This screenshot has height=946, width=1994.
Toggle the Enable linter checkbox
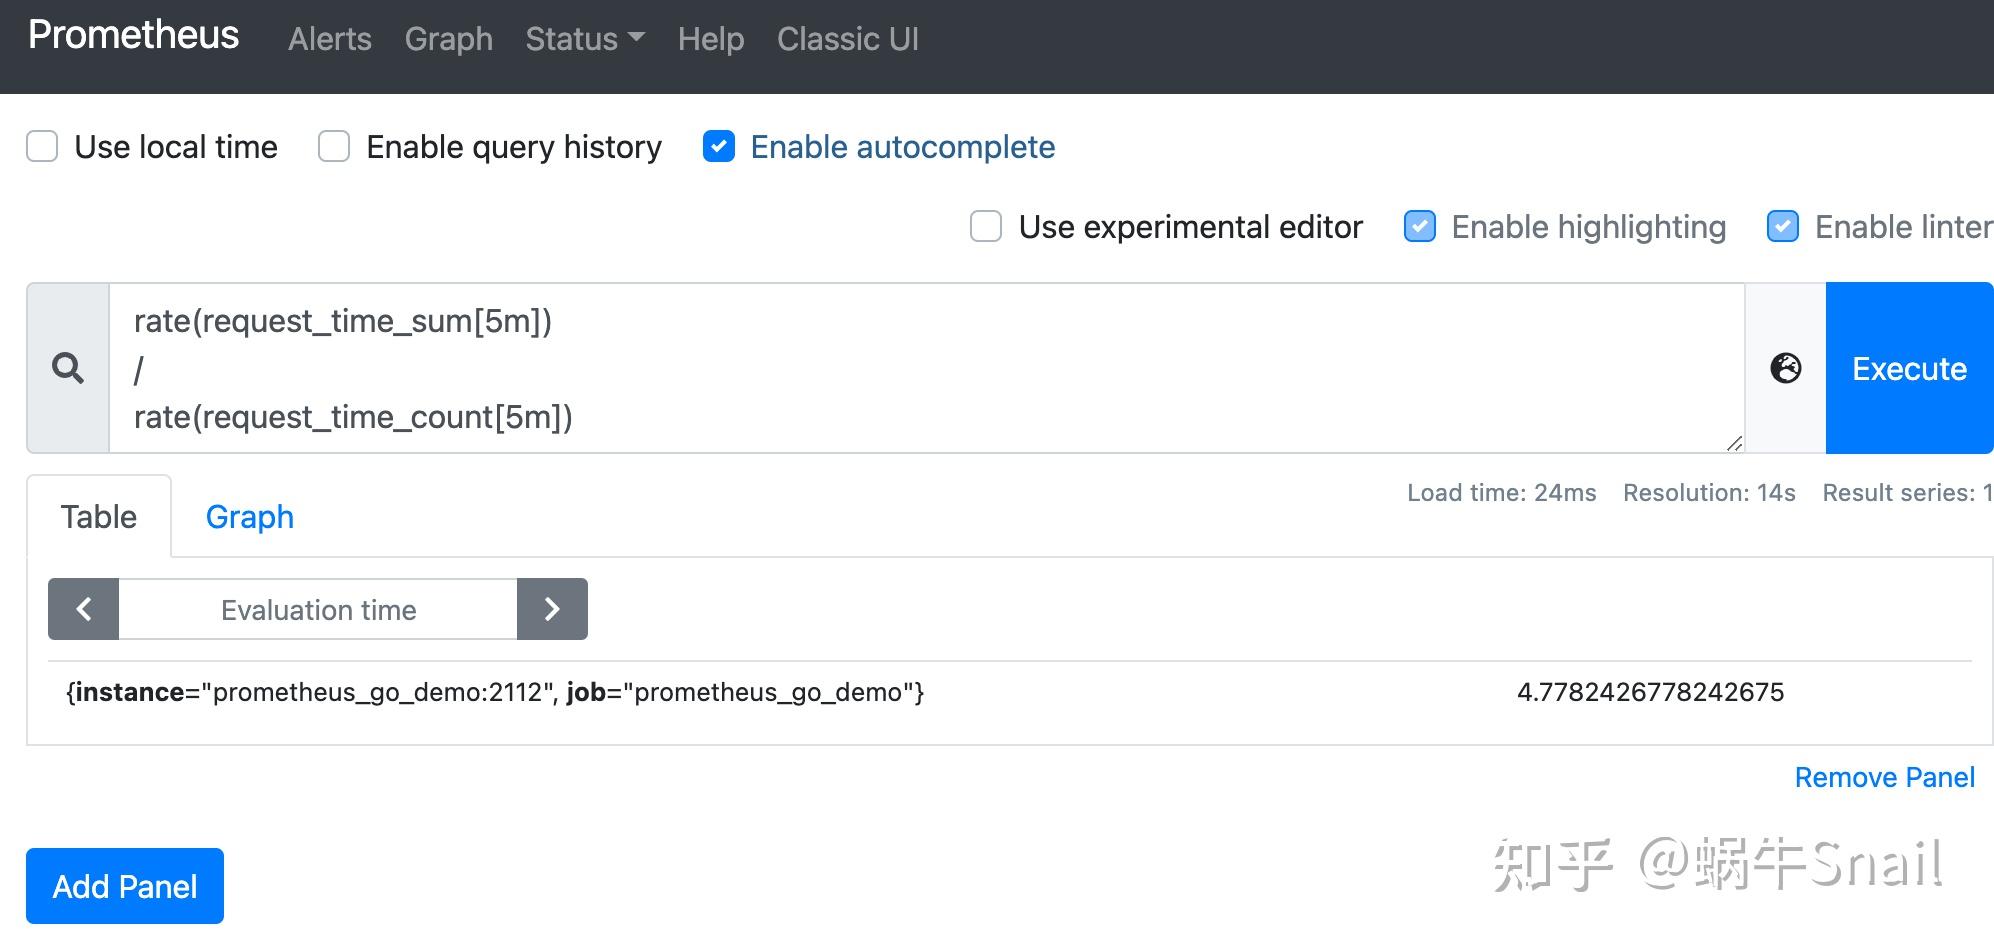click(x=1783, y=227)
